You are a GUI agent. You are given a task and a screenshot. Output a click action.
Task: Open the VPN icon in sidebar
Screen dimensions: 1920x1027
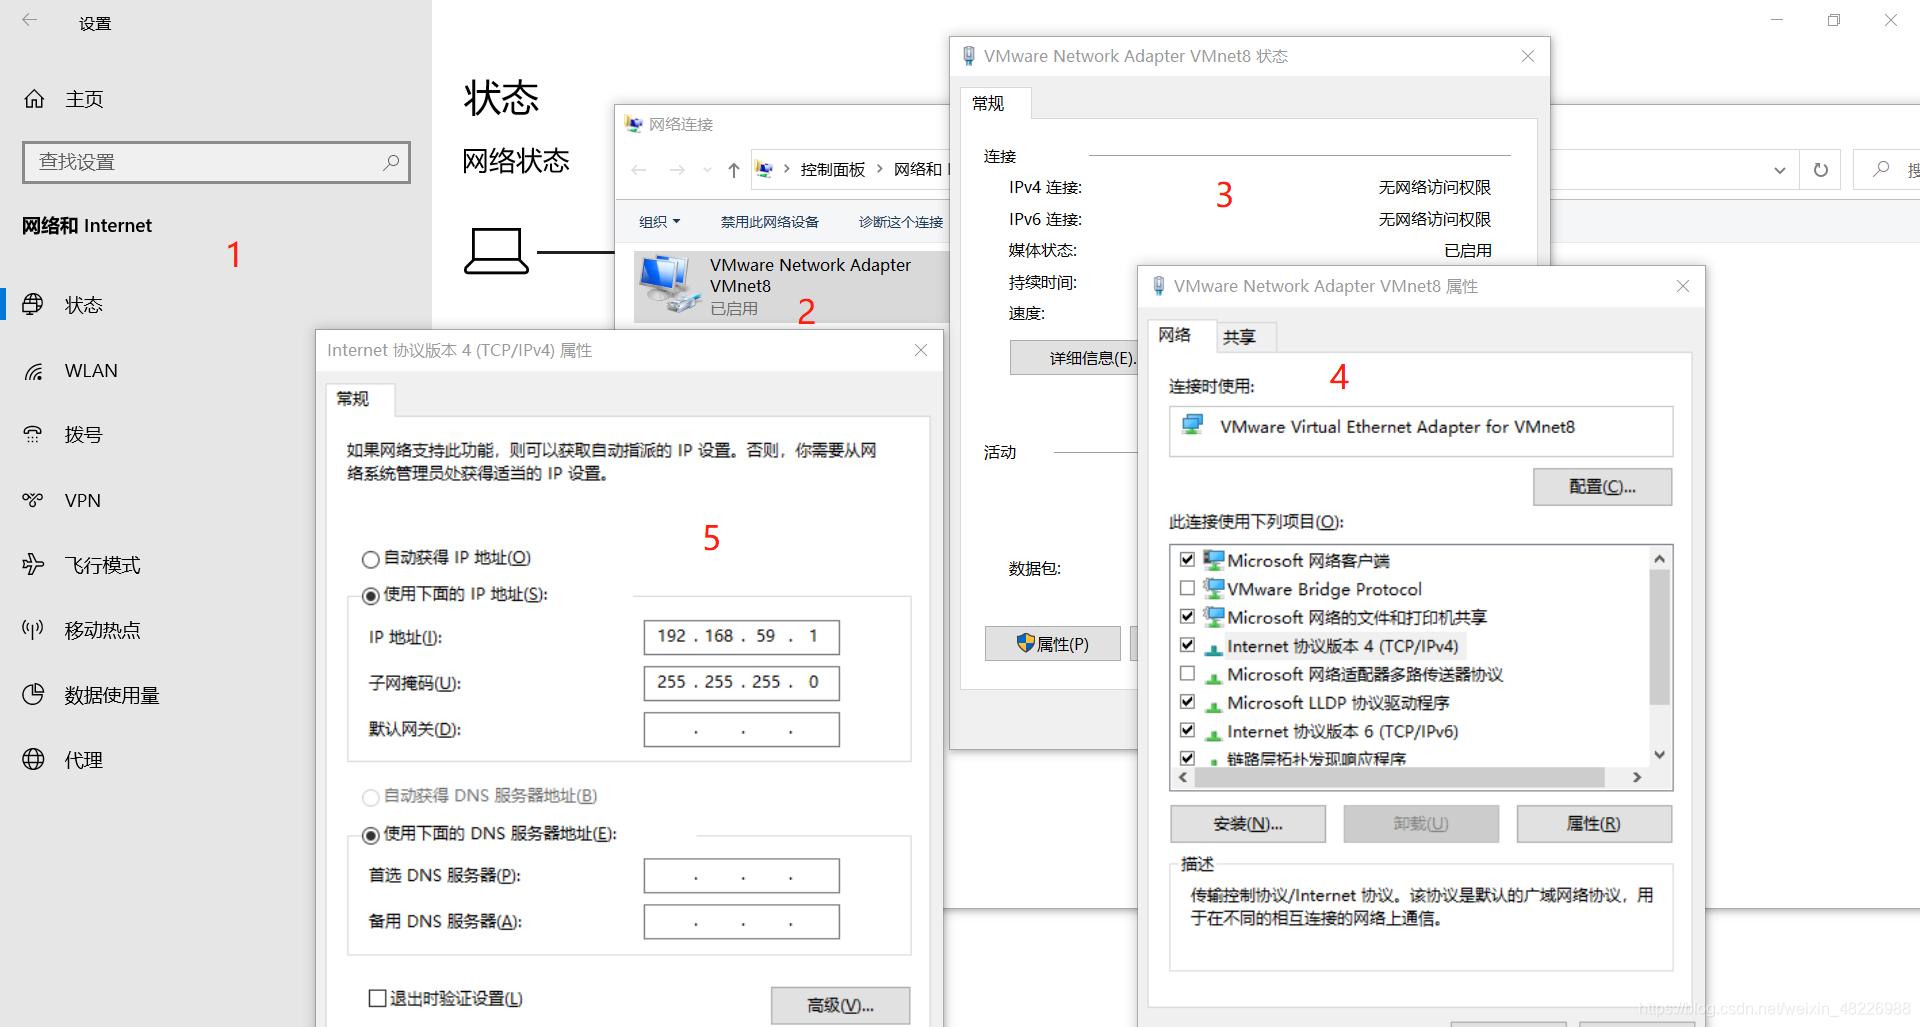click(x=33, y=500)
